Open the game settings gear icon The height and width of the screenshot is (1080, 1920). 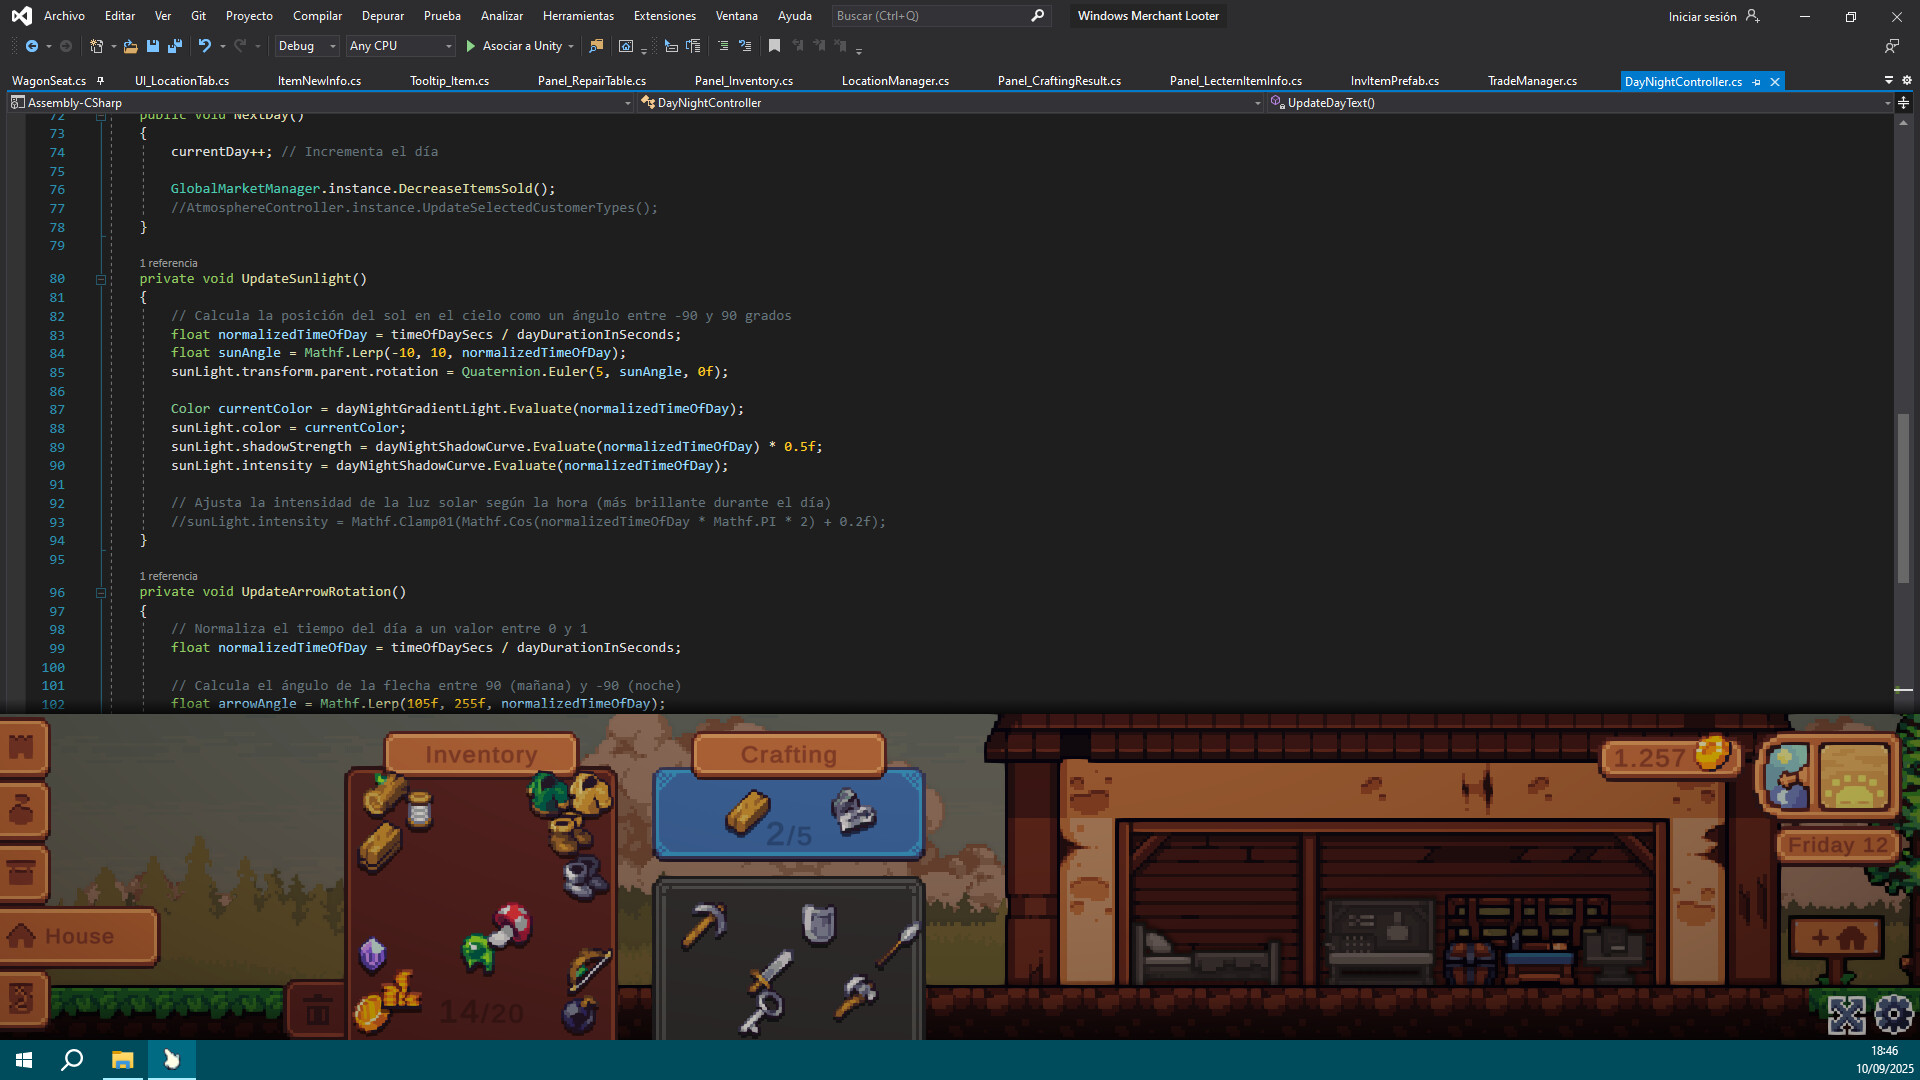1893,1014
